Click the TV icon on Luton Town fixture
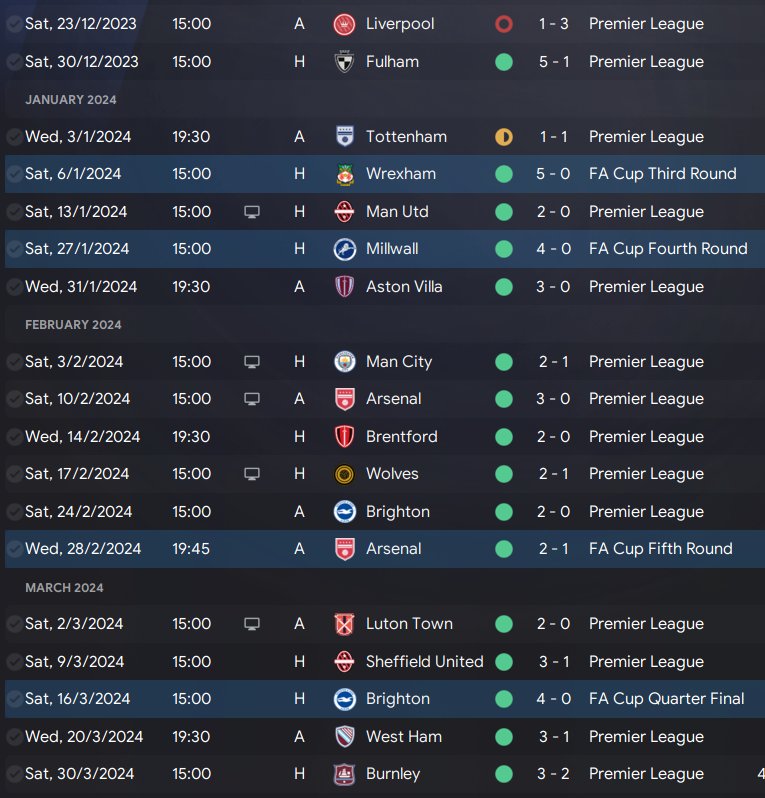 (x=252, y=624)
